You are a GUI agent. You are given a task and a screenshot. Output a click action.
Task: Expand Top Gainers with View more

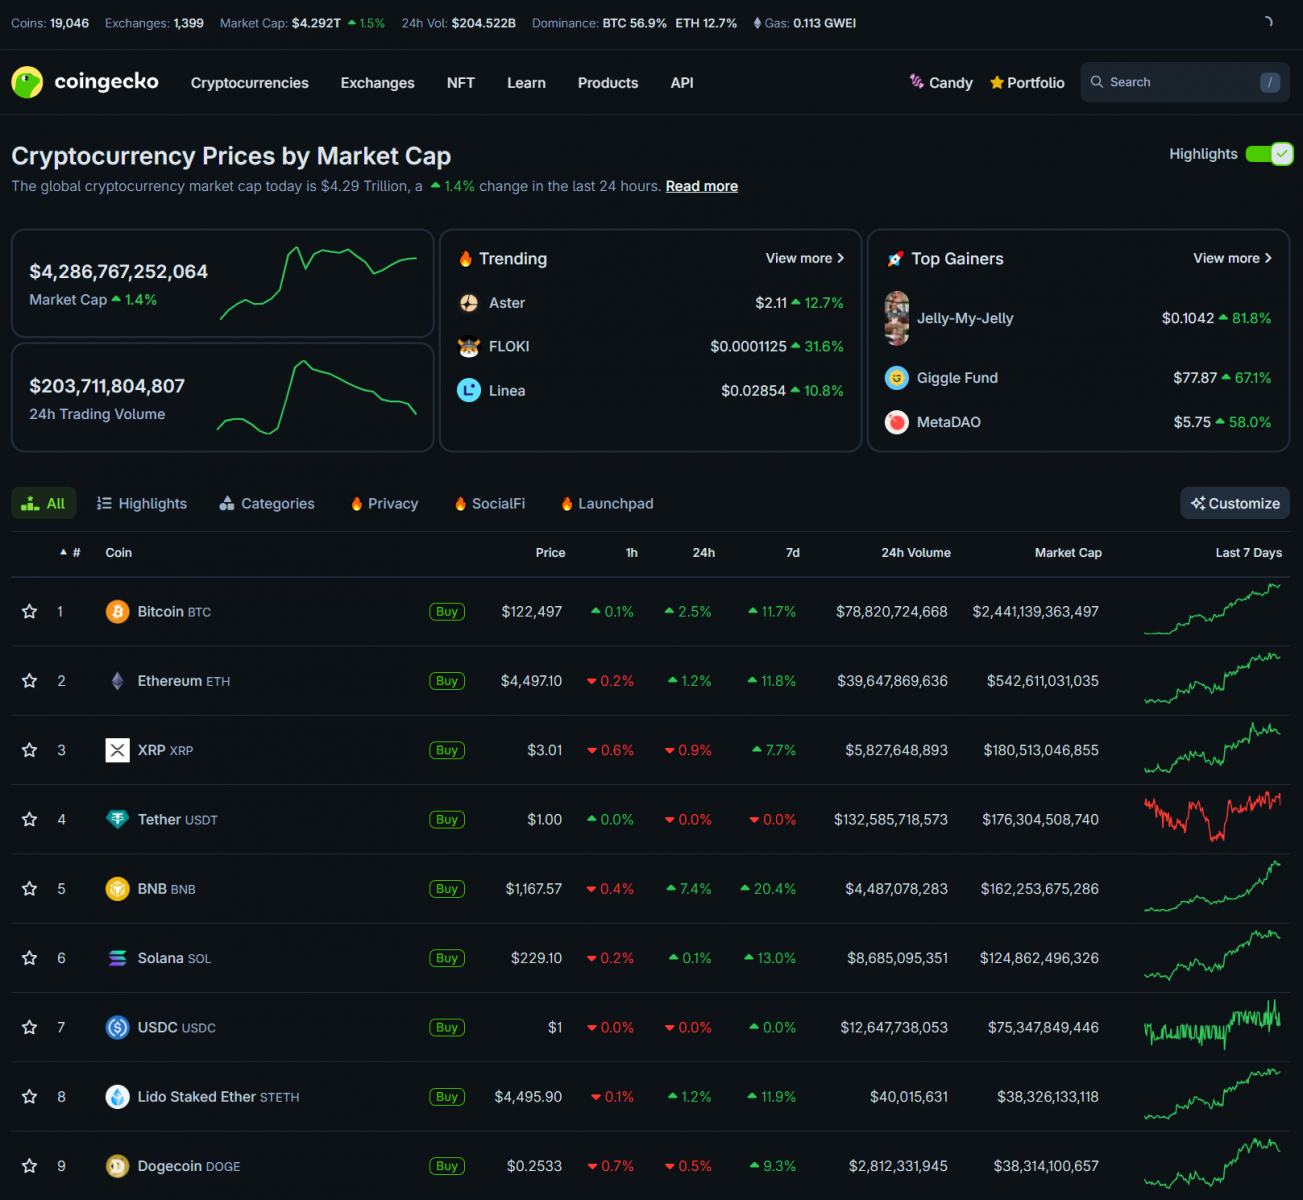point(1231,258)
